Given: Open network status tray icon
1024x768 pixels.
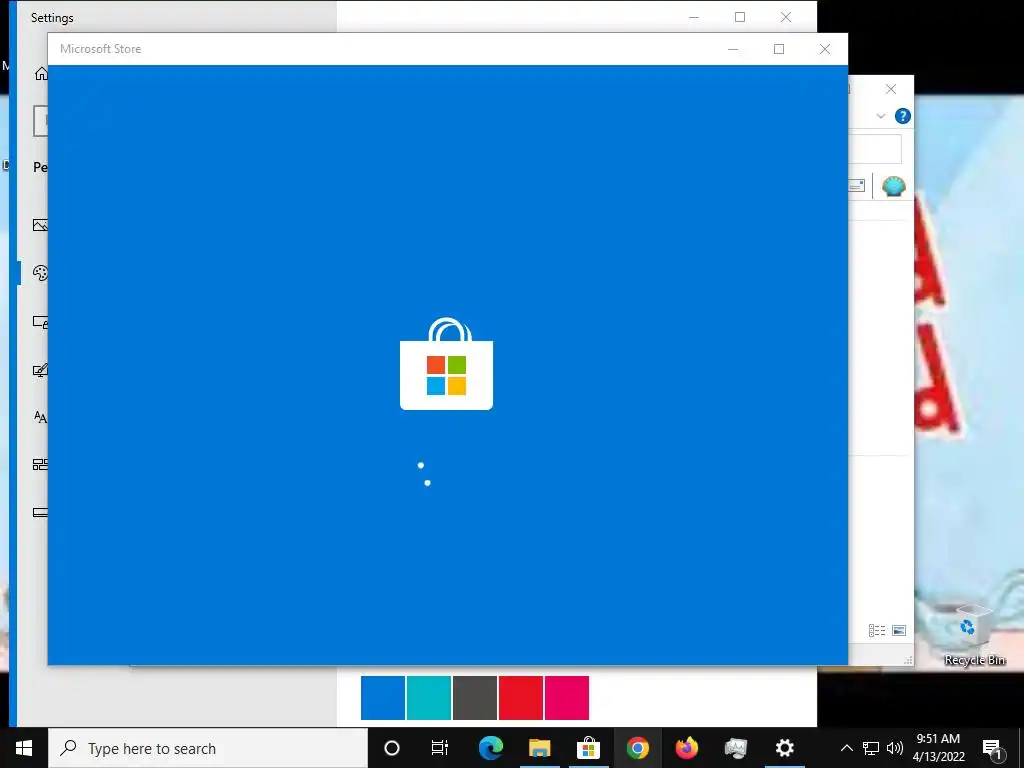Looking at the screenshot, I should pyautogui.click(x=871, y=748).
